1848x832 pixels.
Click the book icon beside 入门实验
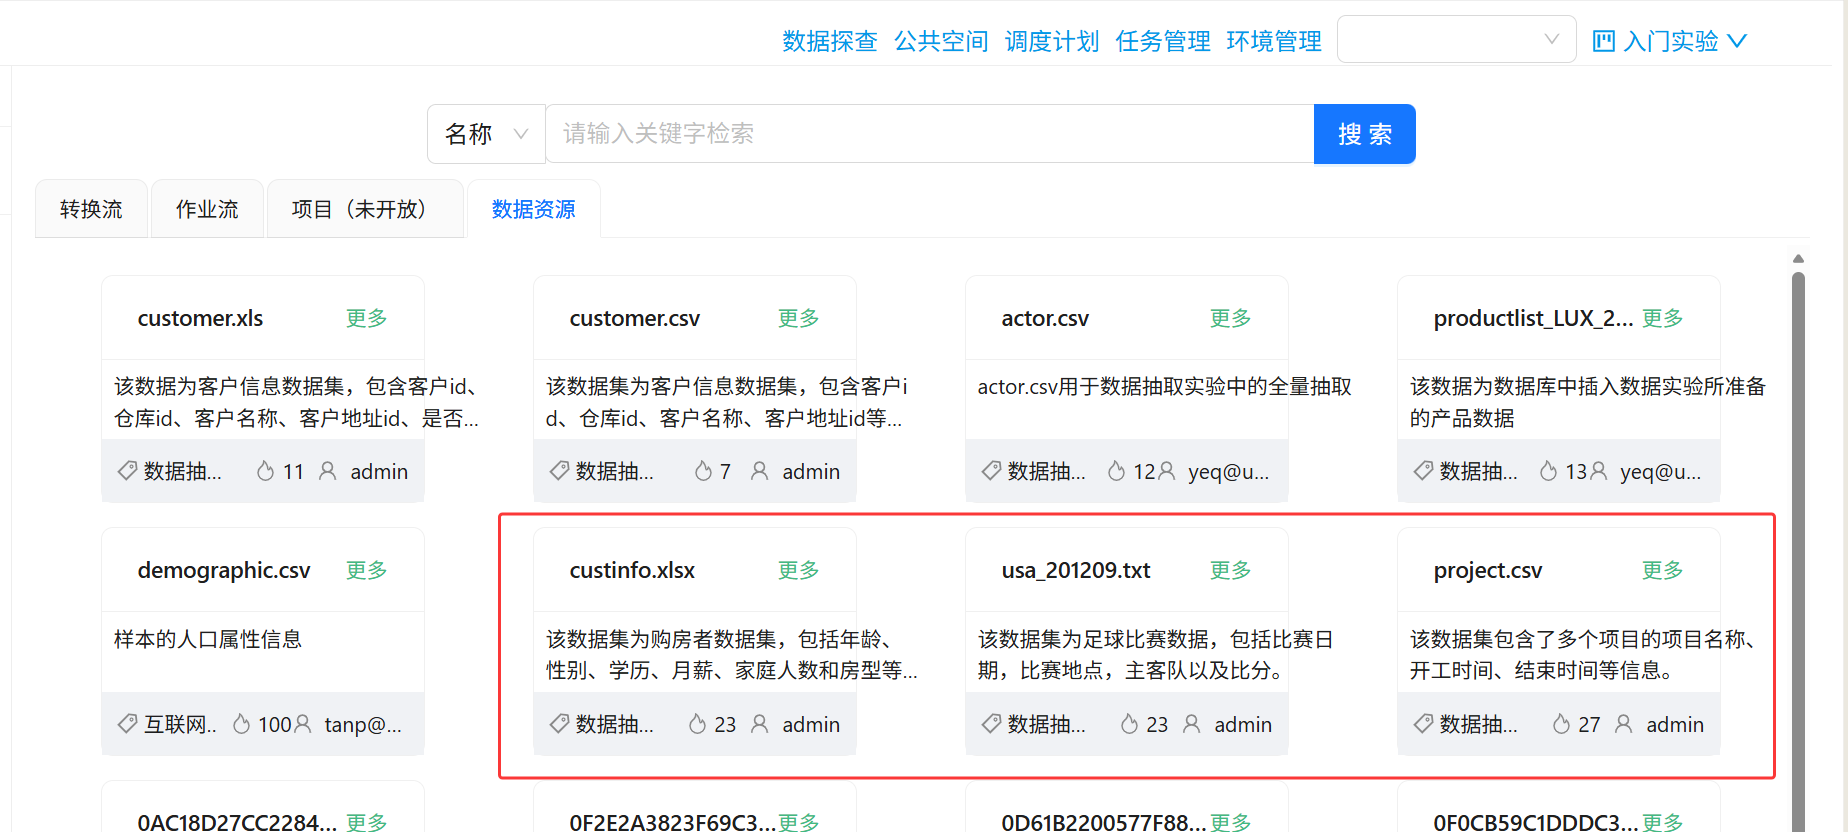click(1603, 41)
